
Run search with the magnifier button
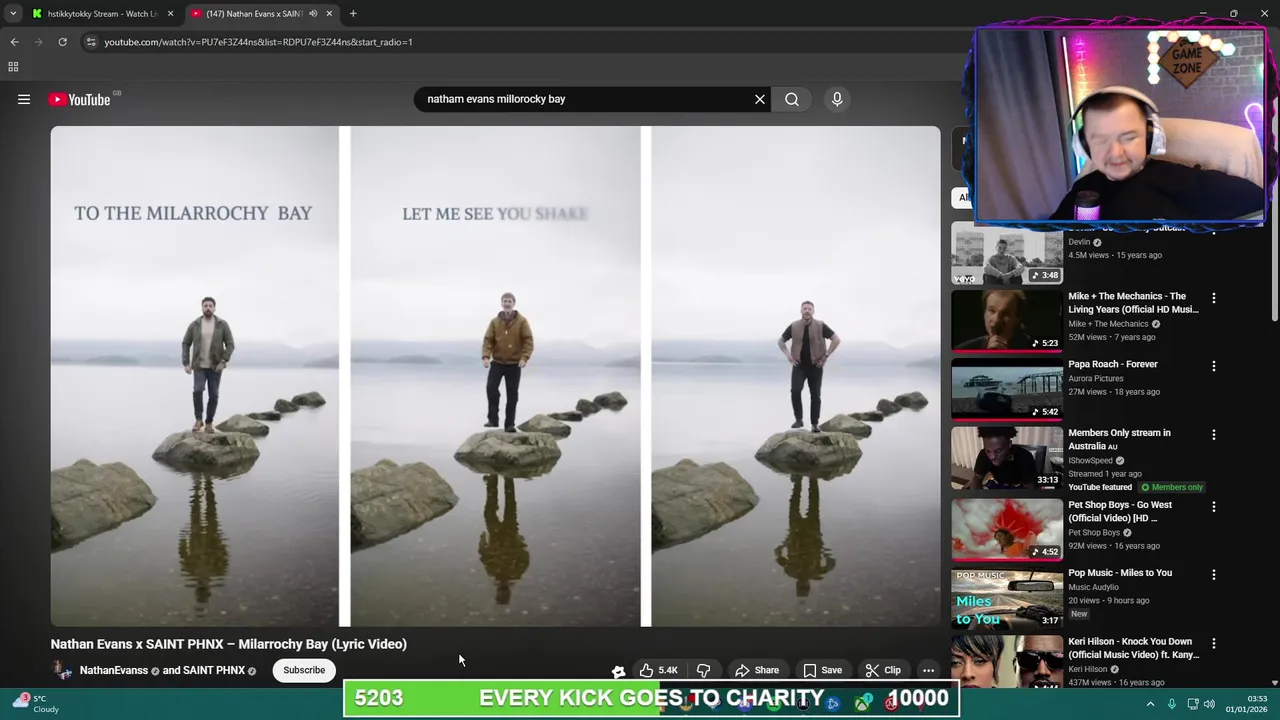click(792, 99)
